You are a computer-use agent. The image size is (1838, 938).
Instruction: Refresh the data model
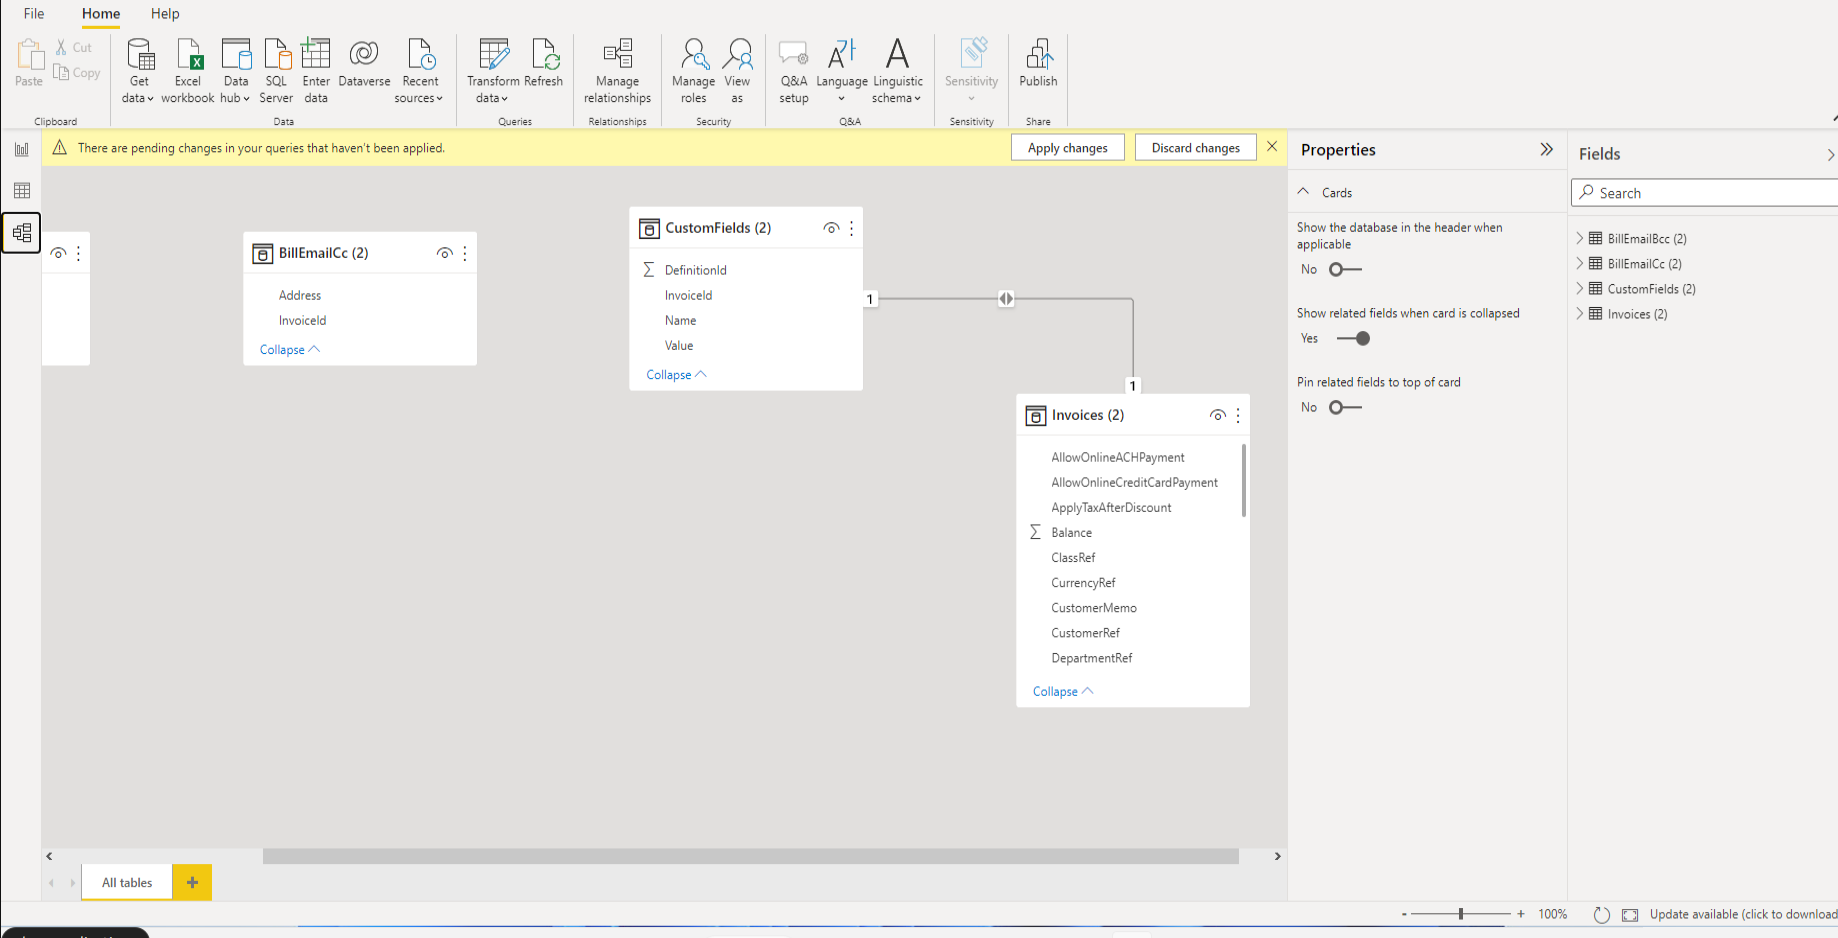[x=545, y=55]
